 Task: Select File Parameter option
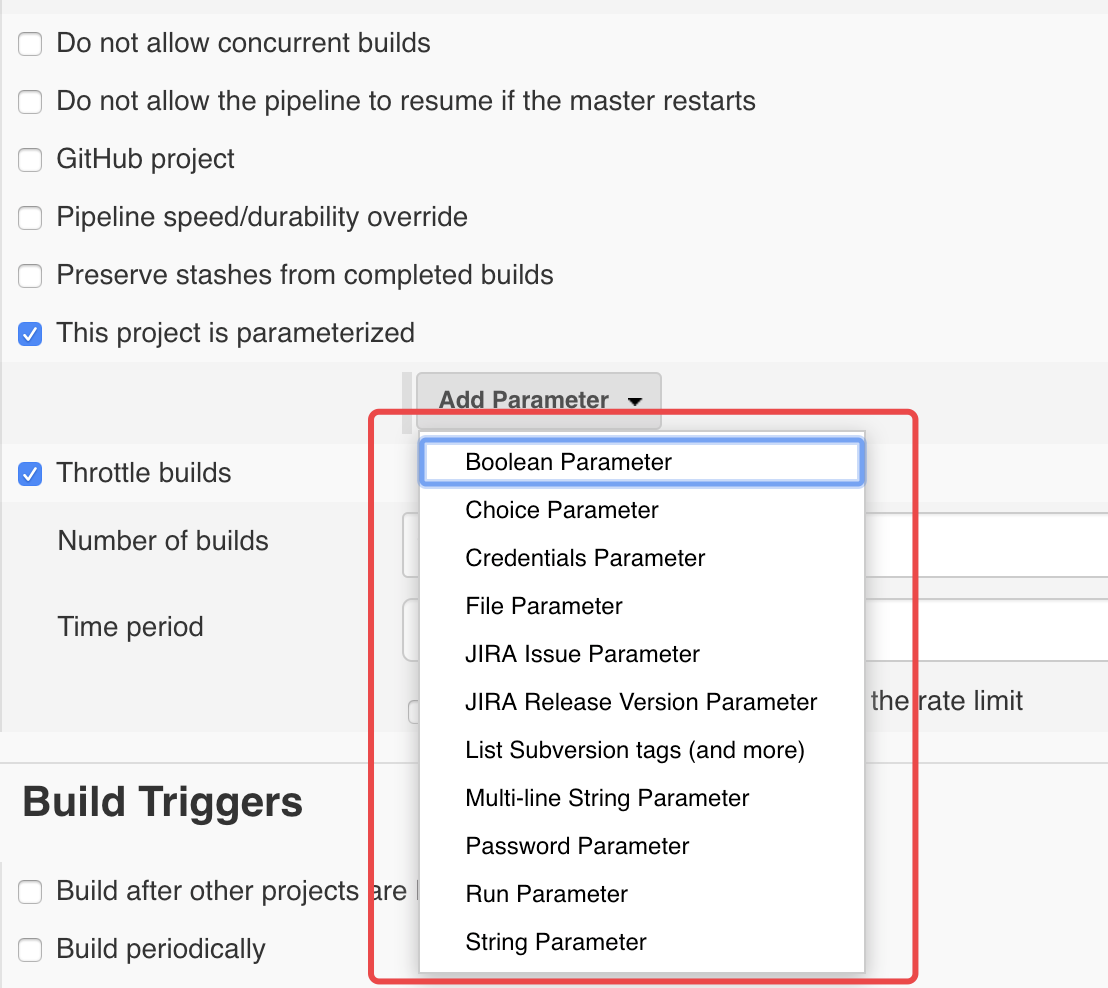[544, 606]
